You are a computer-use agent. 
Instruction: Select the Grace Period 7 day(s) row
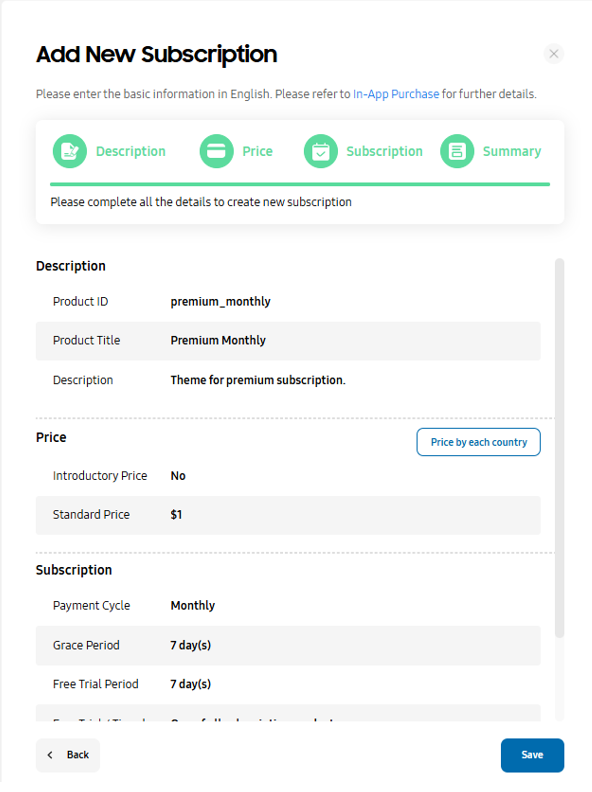point(288,645)
